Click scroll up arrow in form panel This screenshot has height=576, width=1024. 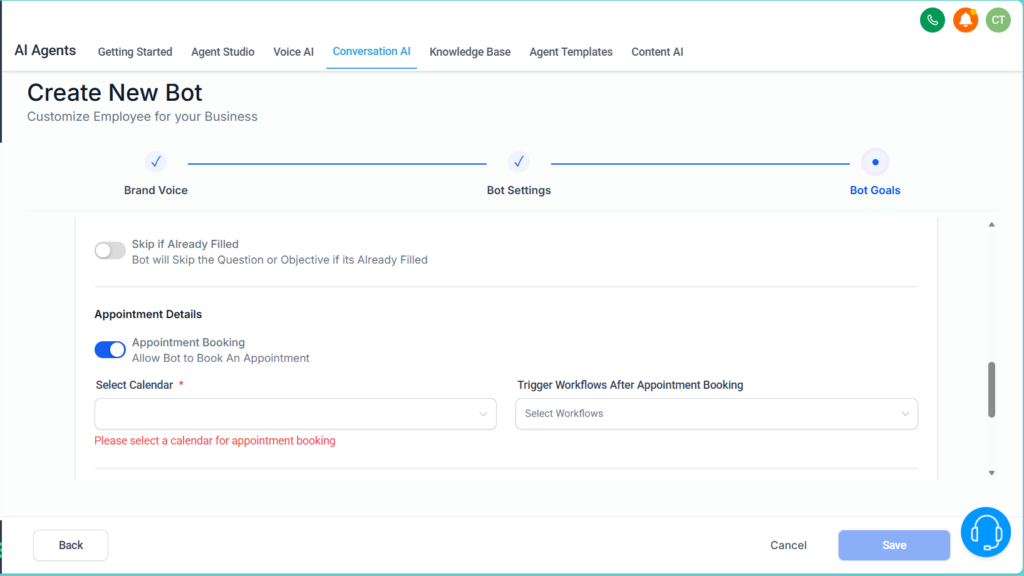pos(991,225)
